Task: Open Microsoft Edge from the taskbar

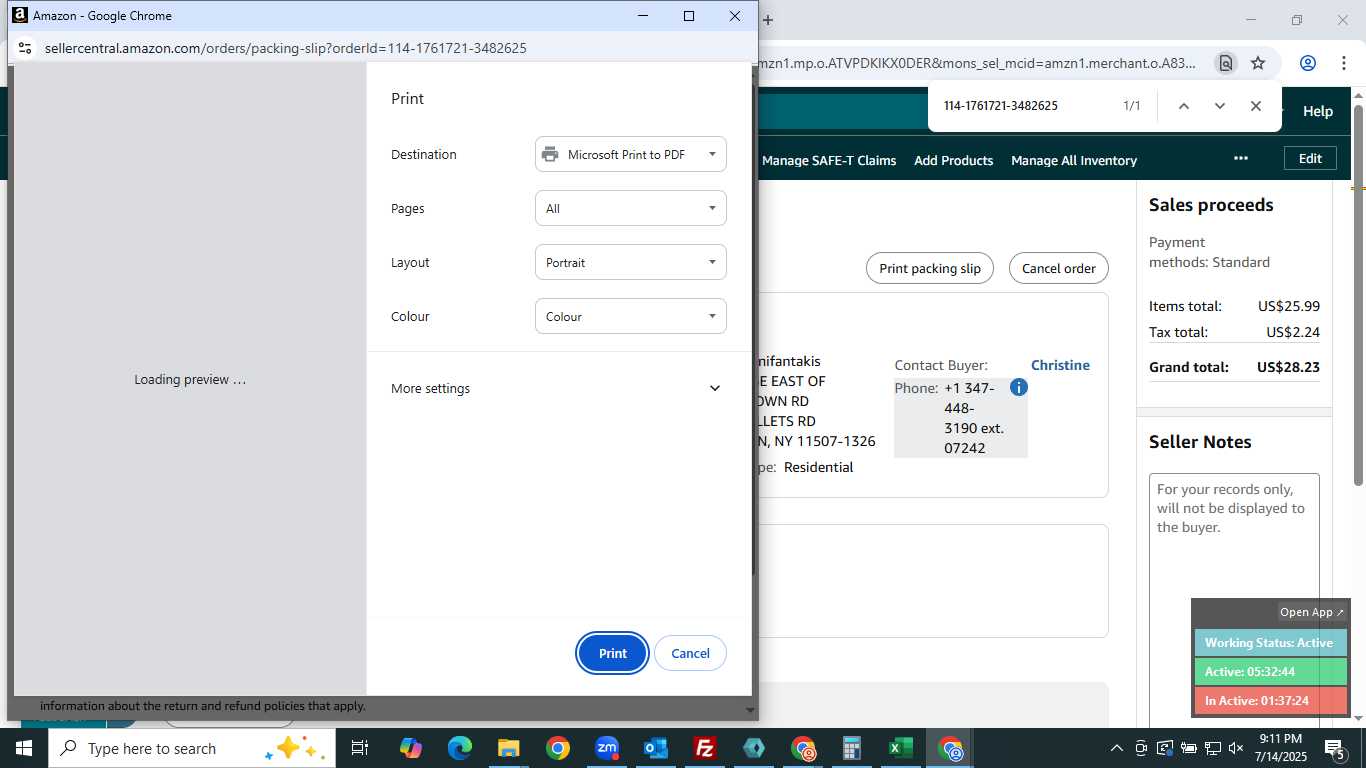Action: 459,748
